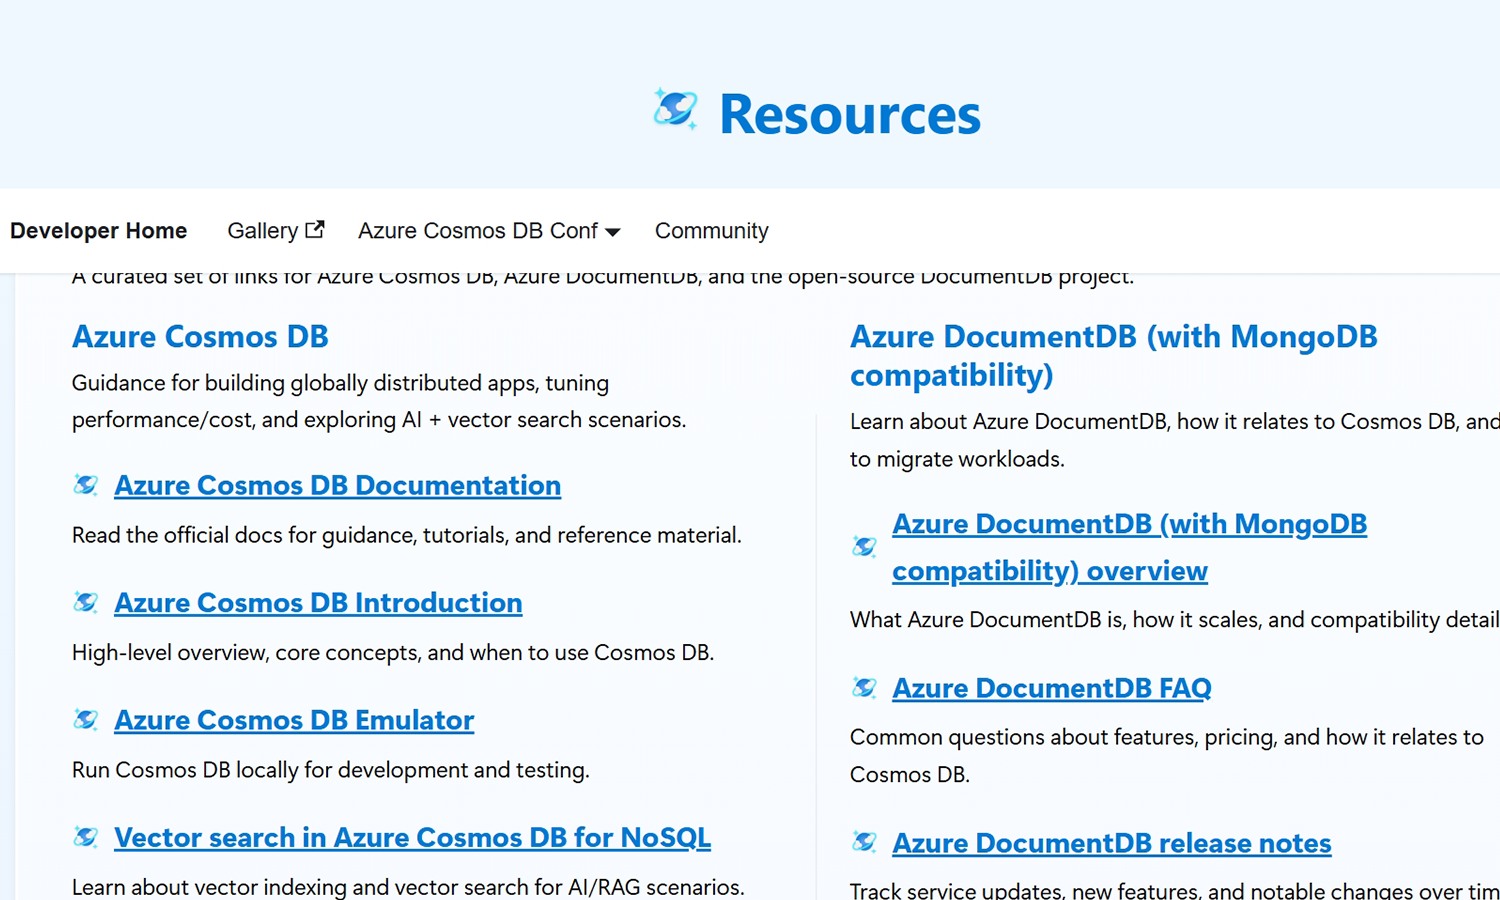Click the planet icon beside Azure Cosmos DB Documentation
This screenshot has height=900, width=1500.
[86, 485]
